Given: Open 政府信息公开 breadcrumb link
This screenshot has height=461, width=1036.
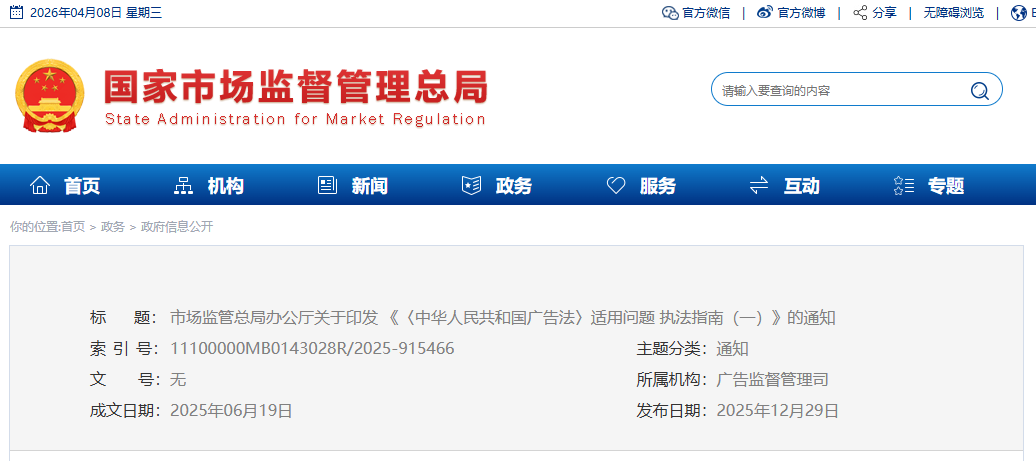Looking at the screenshot, I should 177,227.
